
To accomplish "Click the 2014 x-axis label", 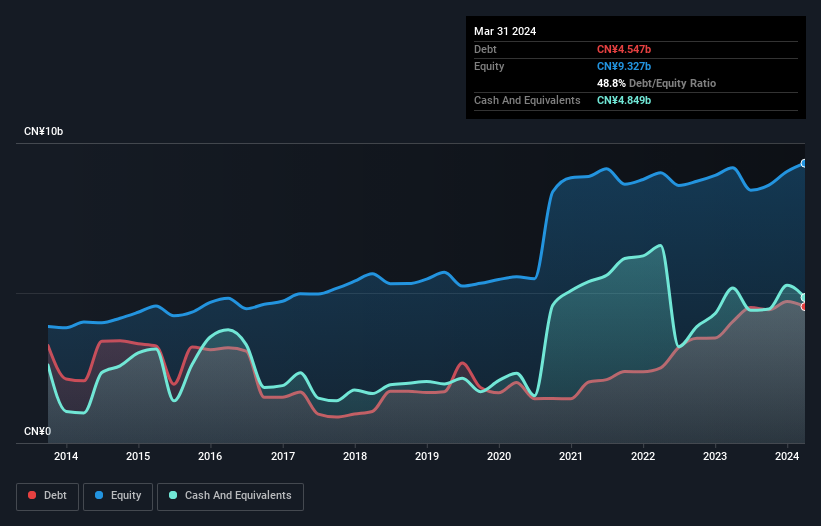I will [x=66, y=456].
